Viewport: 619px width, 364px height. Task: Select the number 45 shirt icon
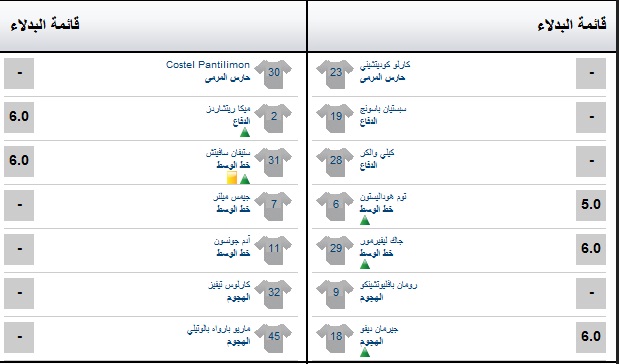(273, 338)
